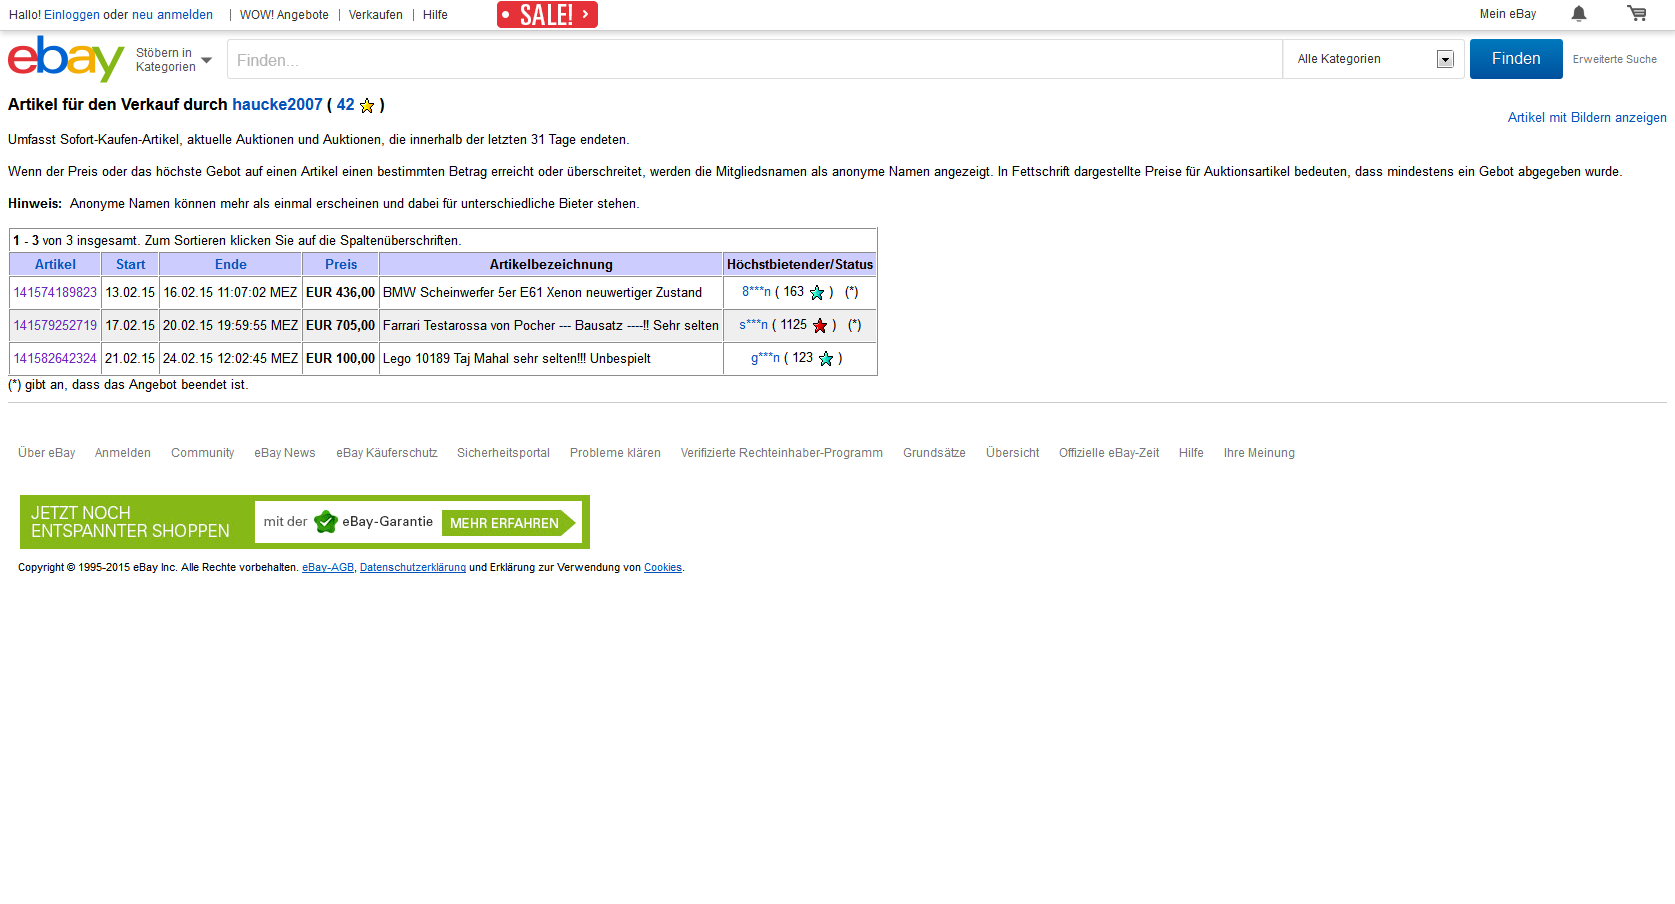Sort by the Artikel column header

coord(55,265)
